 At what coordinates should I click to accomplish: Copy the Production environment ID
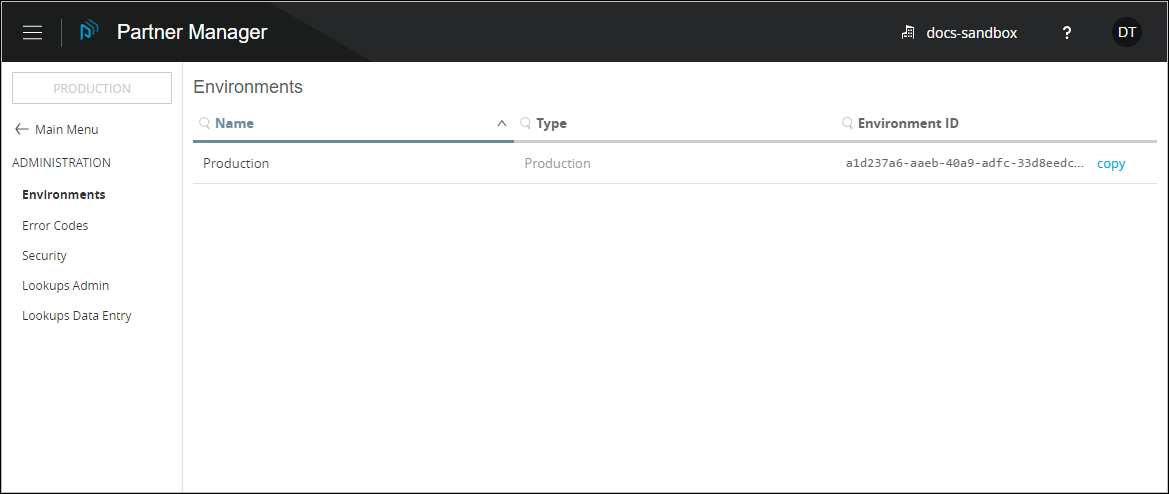pyautogui.click(x=1110, y=164)
